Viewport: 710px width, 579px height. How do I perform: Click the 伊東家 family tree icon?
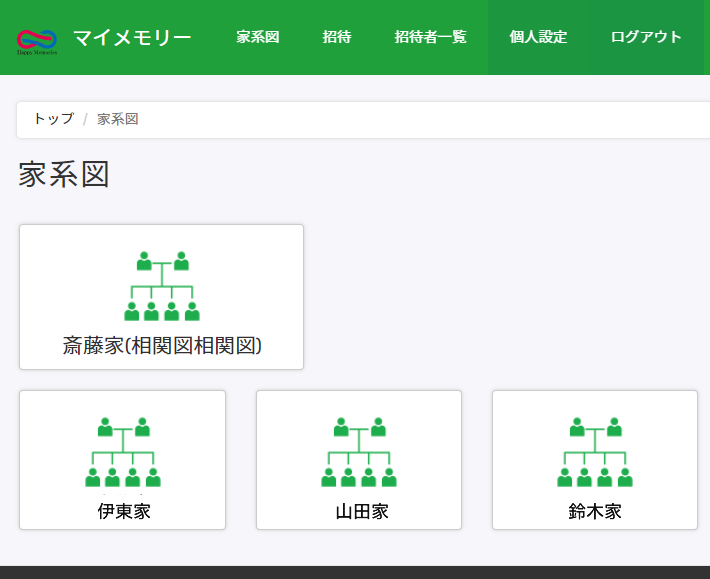(122, 452)
